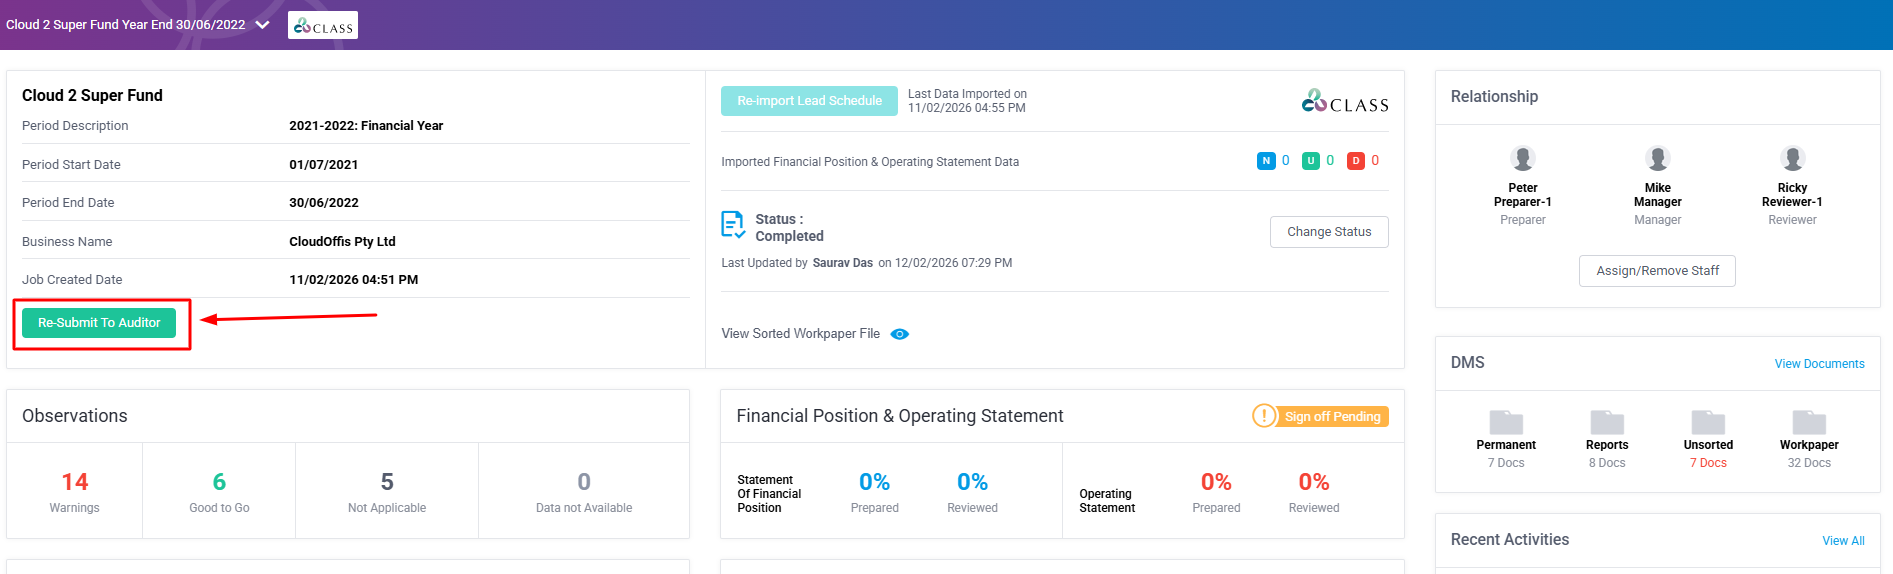Open the Reports folder icon
This screenshot has width=1893, height=574.
click(x=1606, y=422)
